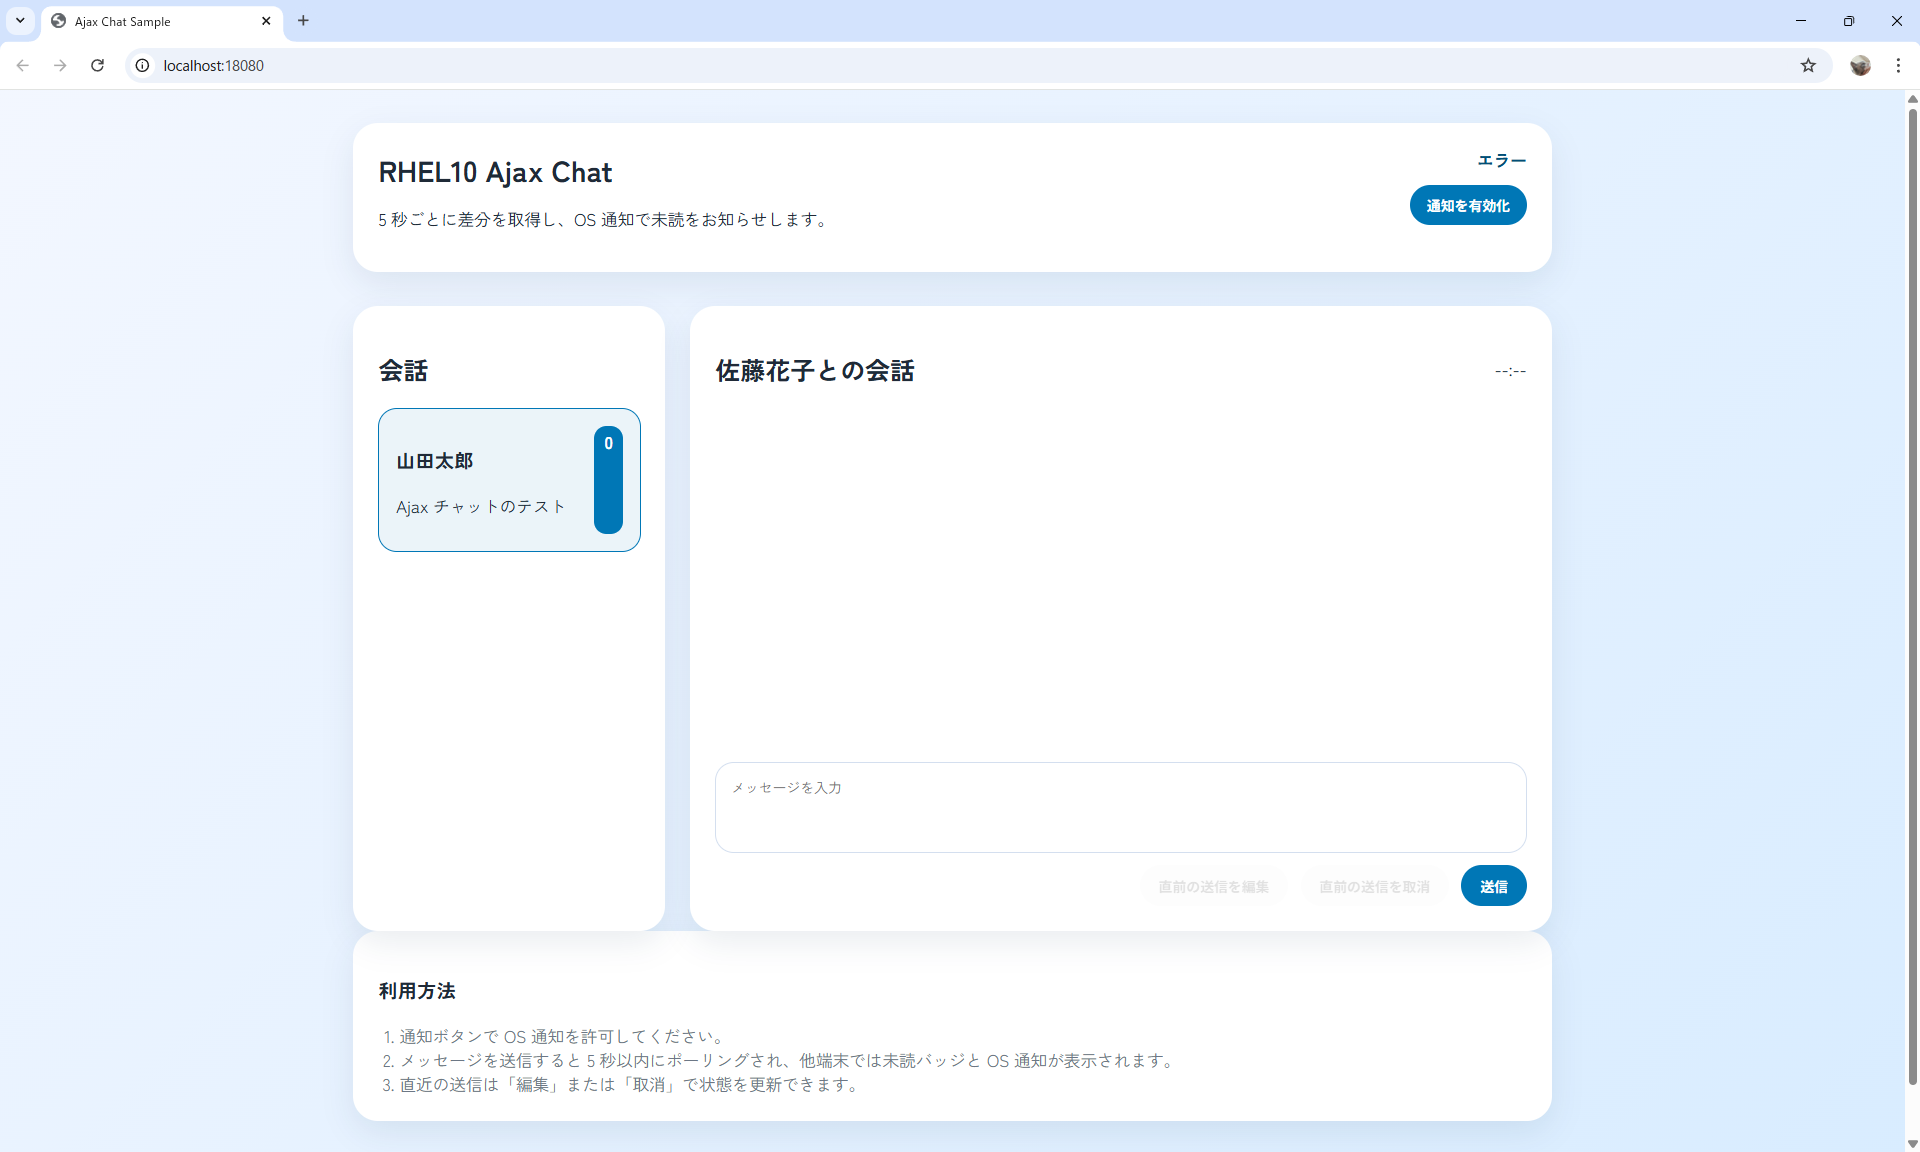Click the 送信 send button
The image size is (1920, 1152).
(1493, 885)
